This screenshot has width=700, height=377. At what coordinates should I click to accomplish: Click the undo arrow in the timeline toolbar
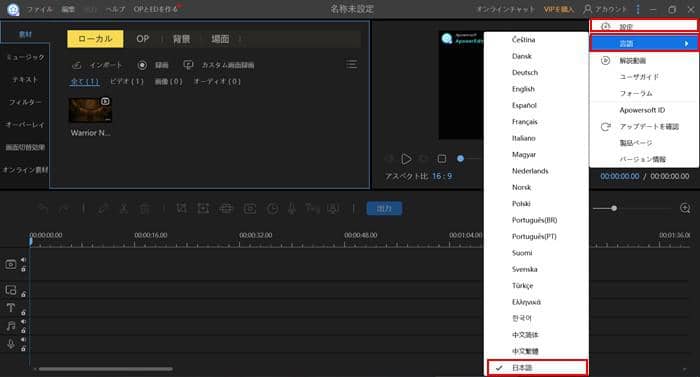pos(43,208)
